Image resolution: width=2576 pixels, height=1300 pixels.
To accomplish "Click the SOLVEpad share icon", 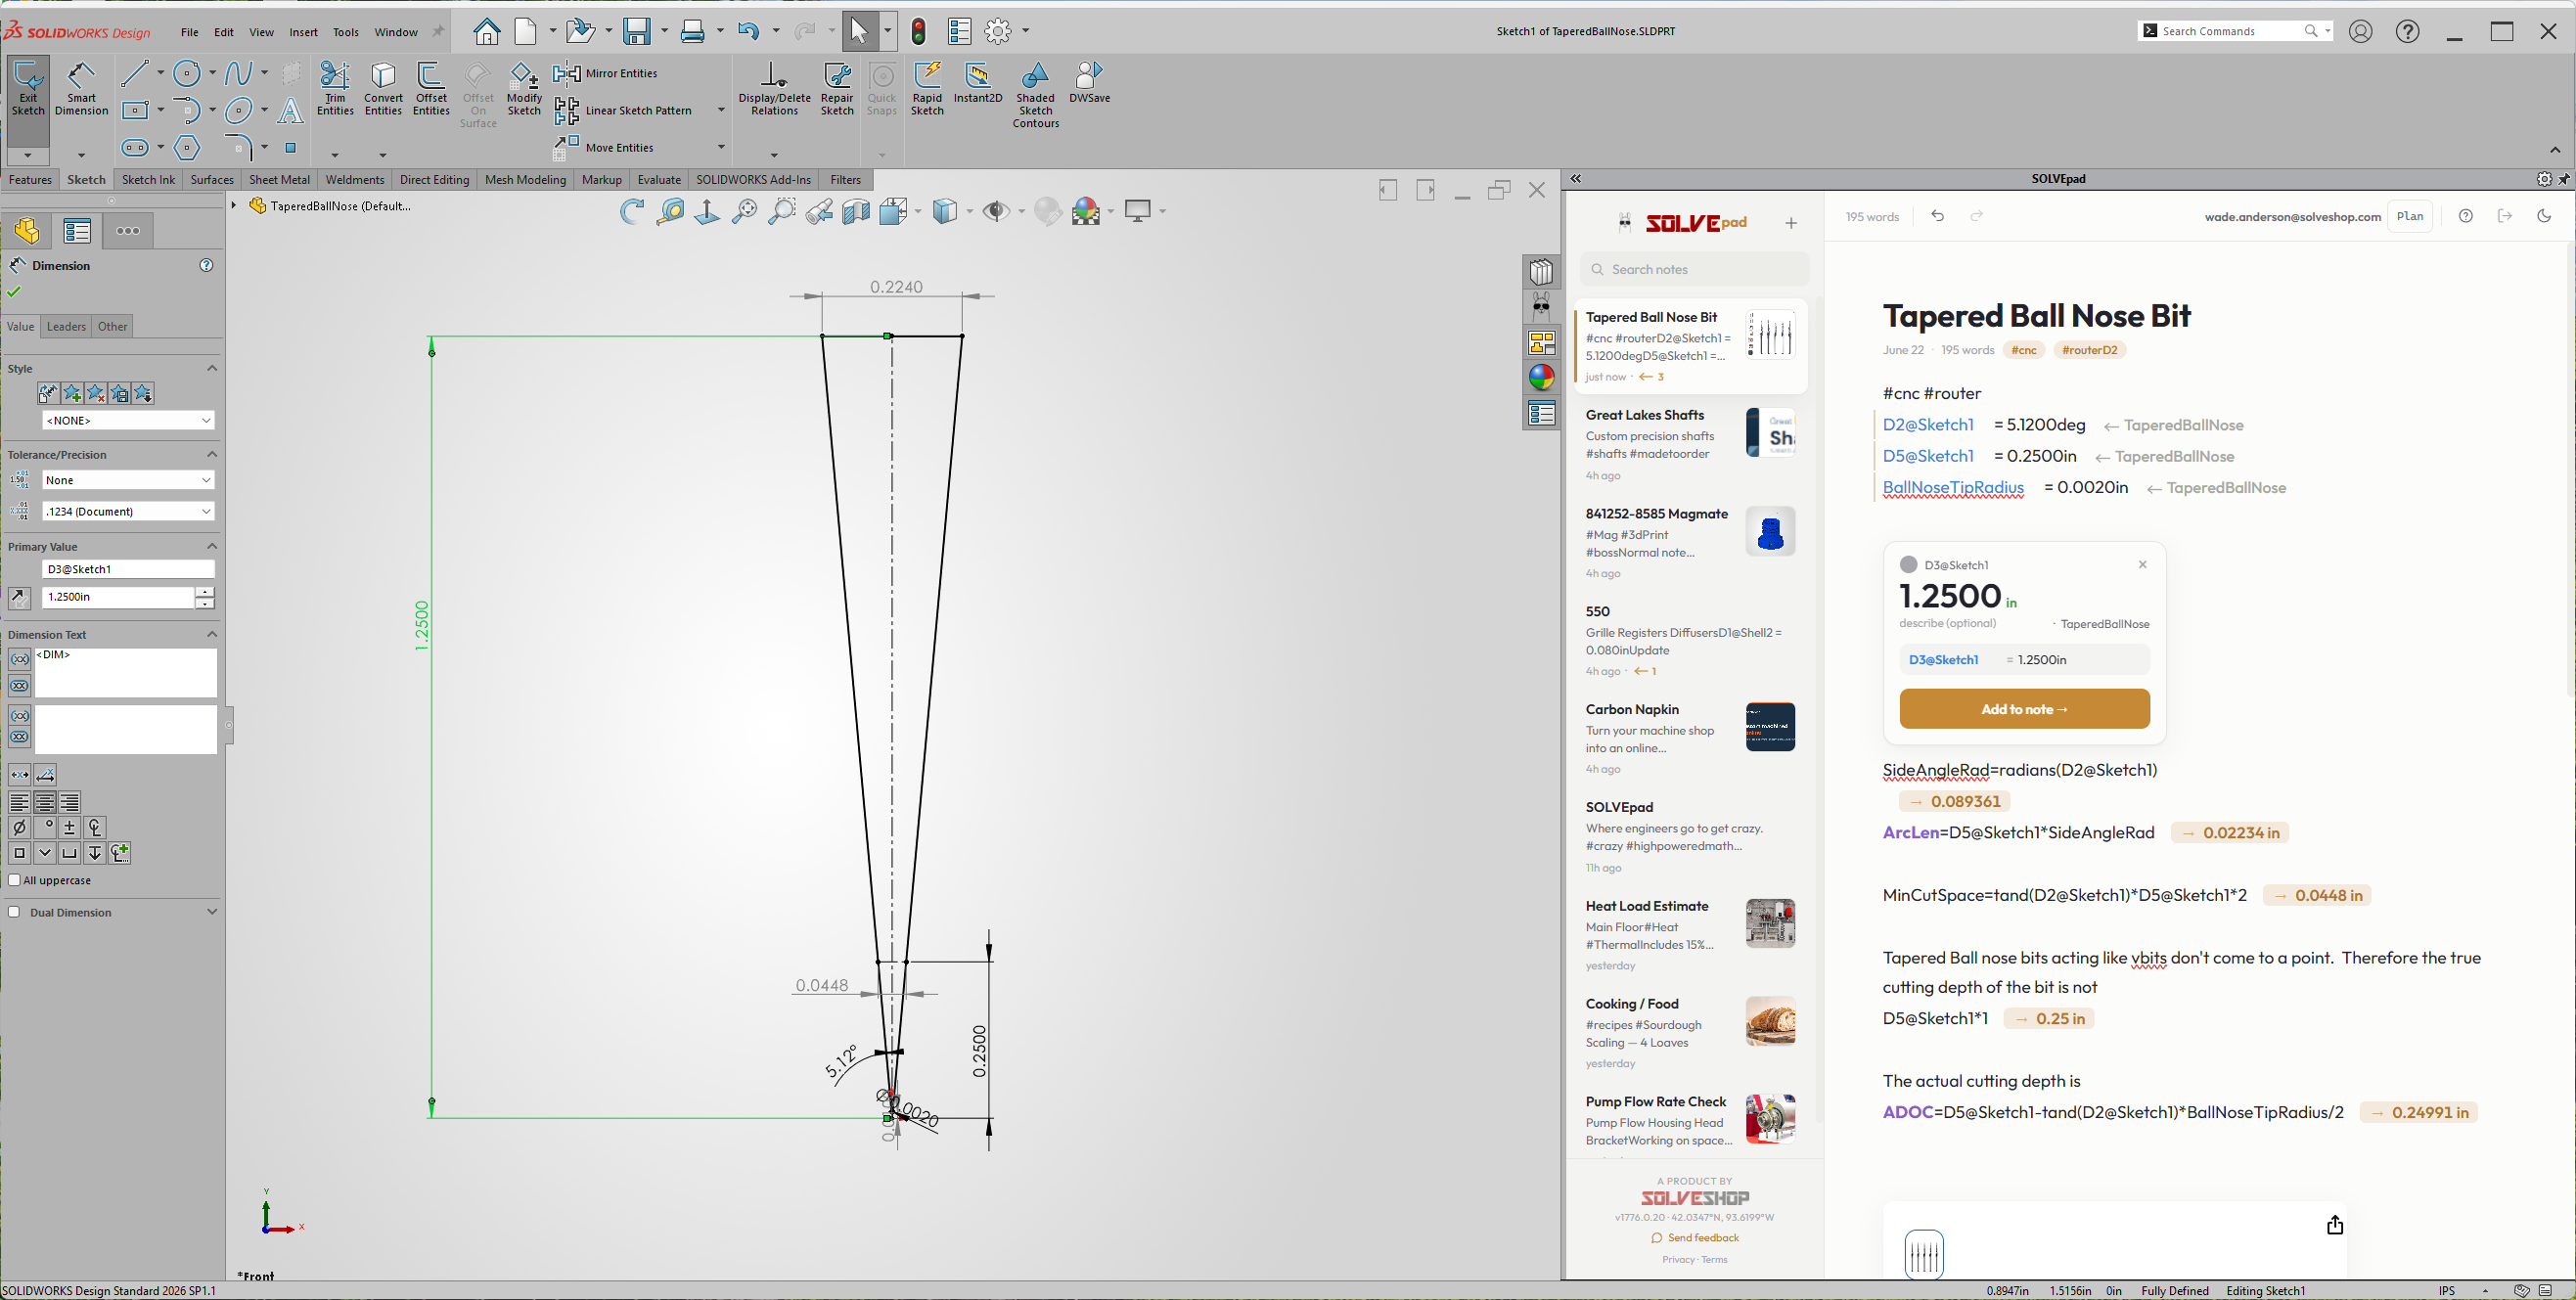I will point(2335,1225).
